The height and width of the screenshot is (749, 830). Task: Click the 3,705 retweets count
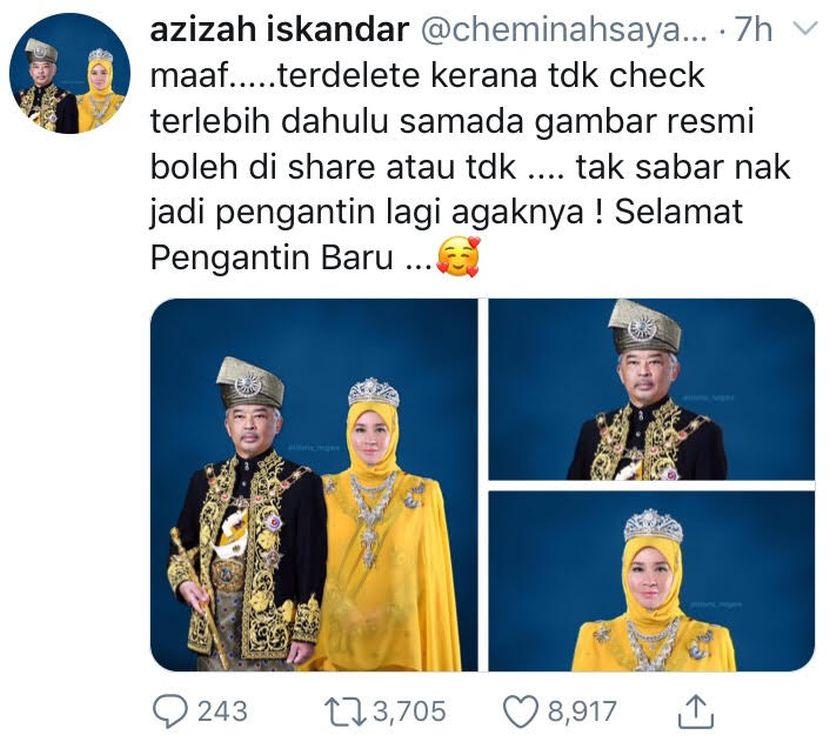click(x=410, y=711)
